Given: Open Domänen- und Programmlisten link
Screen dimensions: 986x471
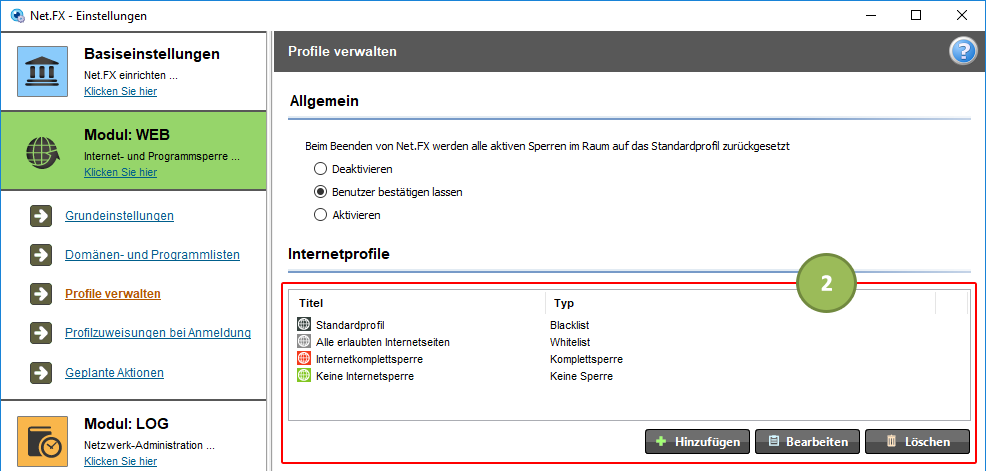Looking at the screenshot, I should coord(152,255).
